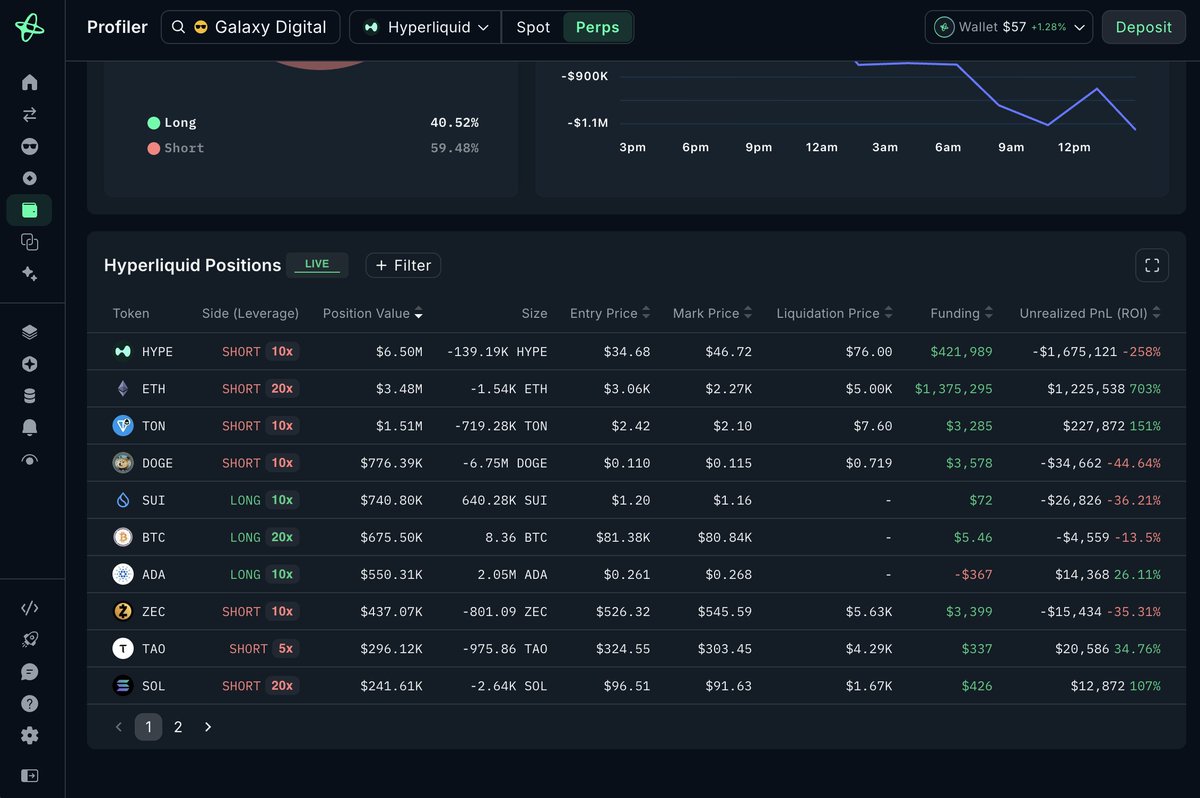Screen dimensions: 1200x798
Task: Open the home icon in sidebar
Action: (29, 82)
